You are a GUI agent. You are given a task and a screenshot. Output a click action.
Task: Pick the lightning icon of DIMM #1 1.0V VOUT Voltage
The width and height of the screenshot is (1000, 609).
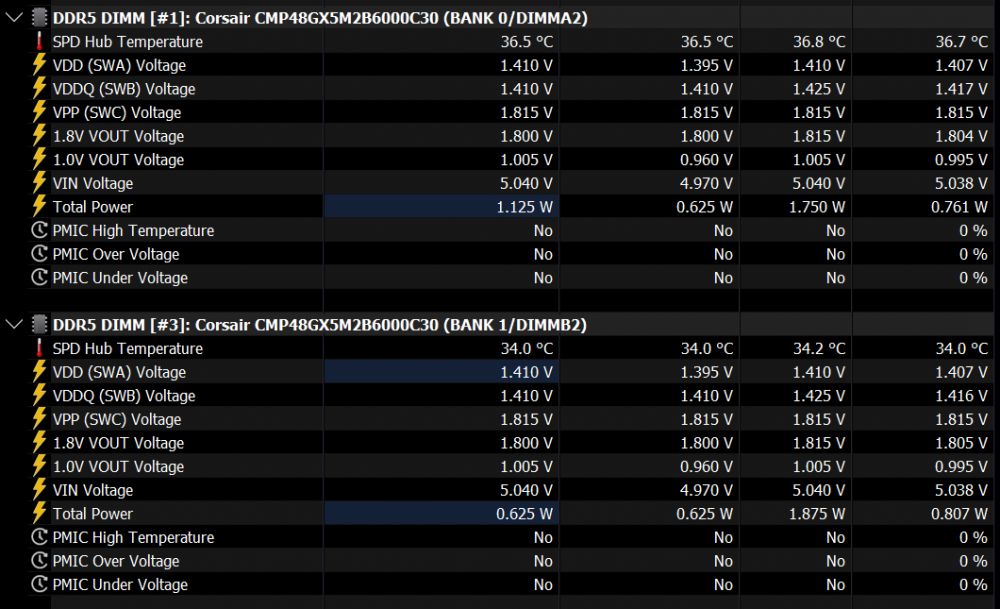[x=40, y=159]
